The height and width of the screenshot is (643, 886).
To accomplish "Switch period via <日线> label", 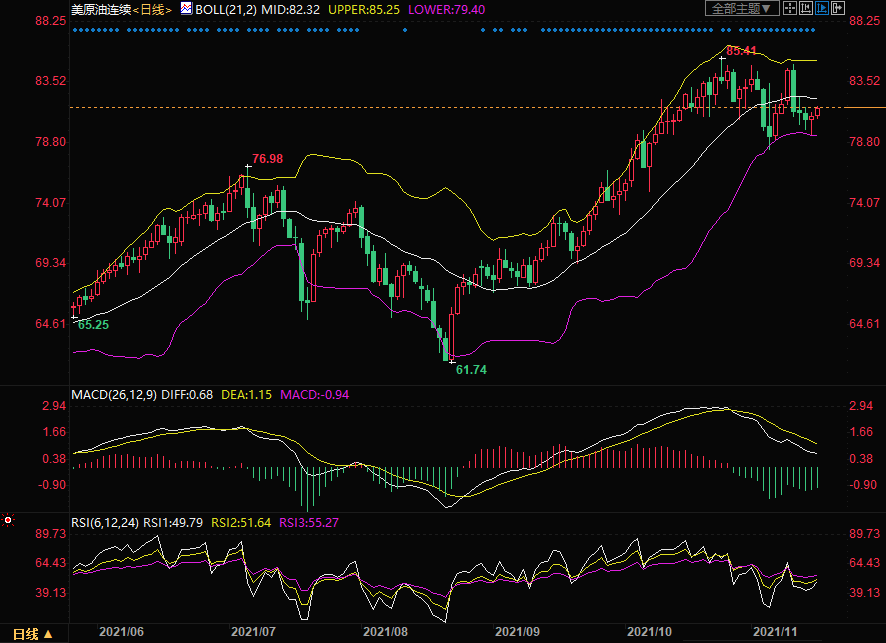I will [x=152, y=9].
